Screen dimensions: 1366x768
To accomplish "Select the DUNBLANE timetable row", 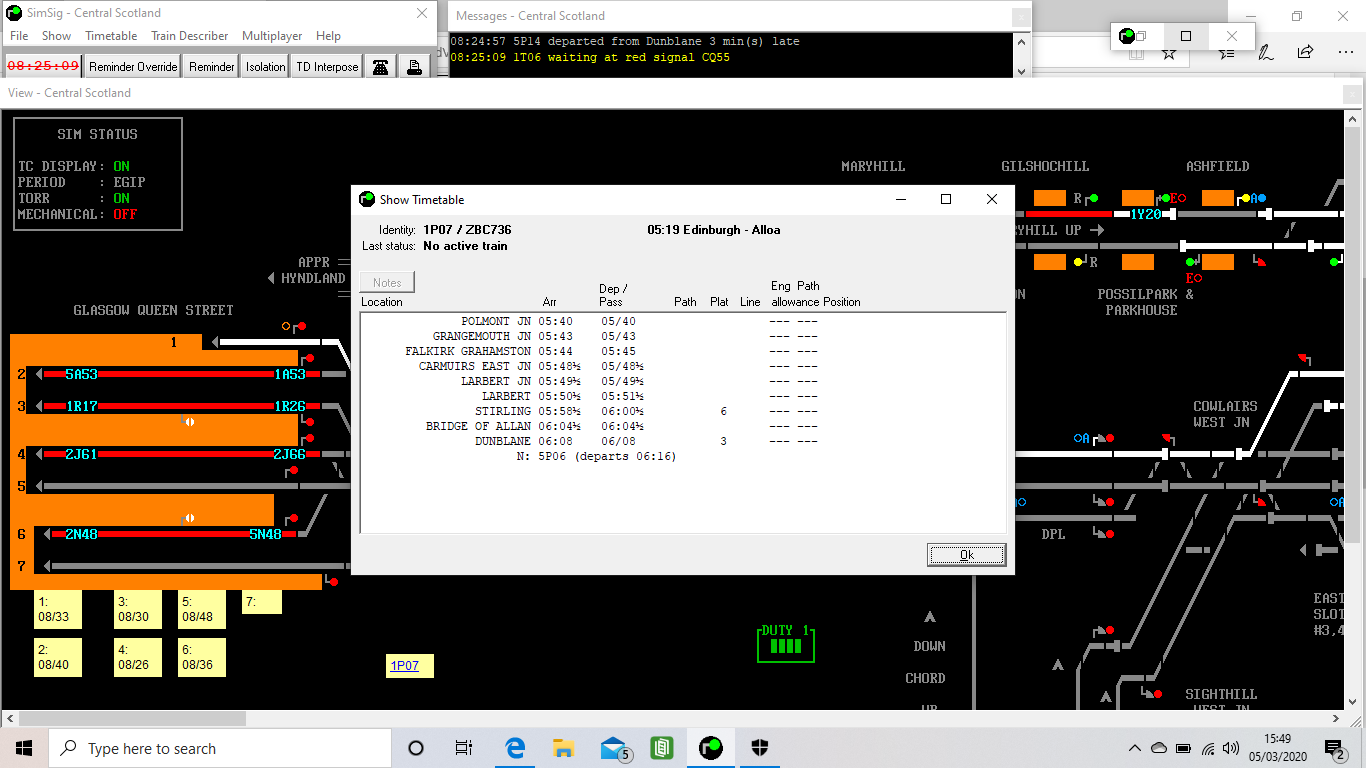I will click(x=683, y=441).
